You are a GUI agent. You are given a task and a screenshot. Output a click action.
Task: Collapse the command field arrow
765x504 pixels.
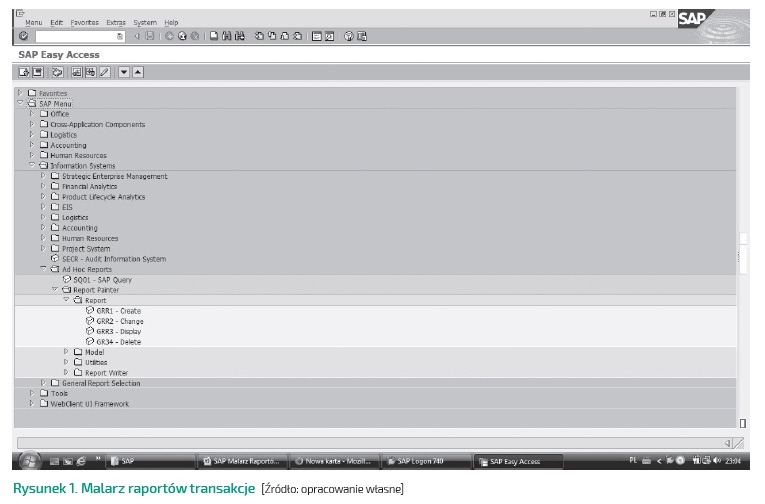pos(137,36)
